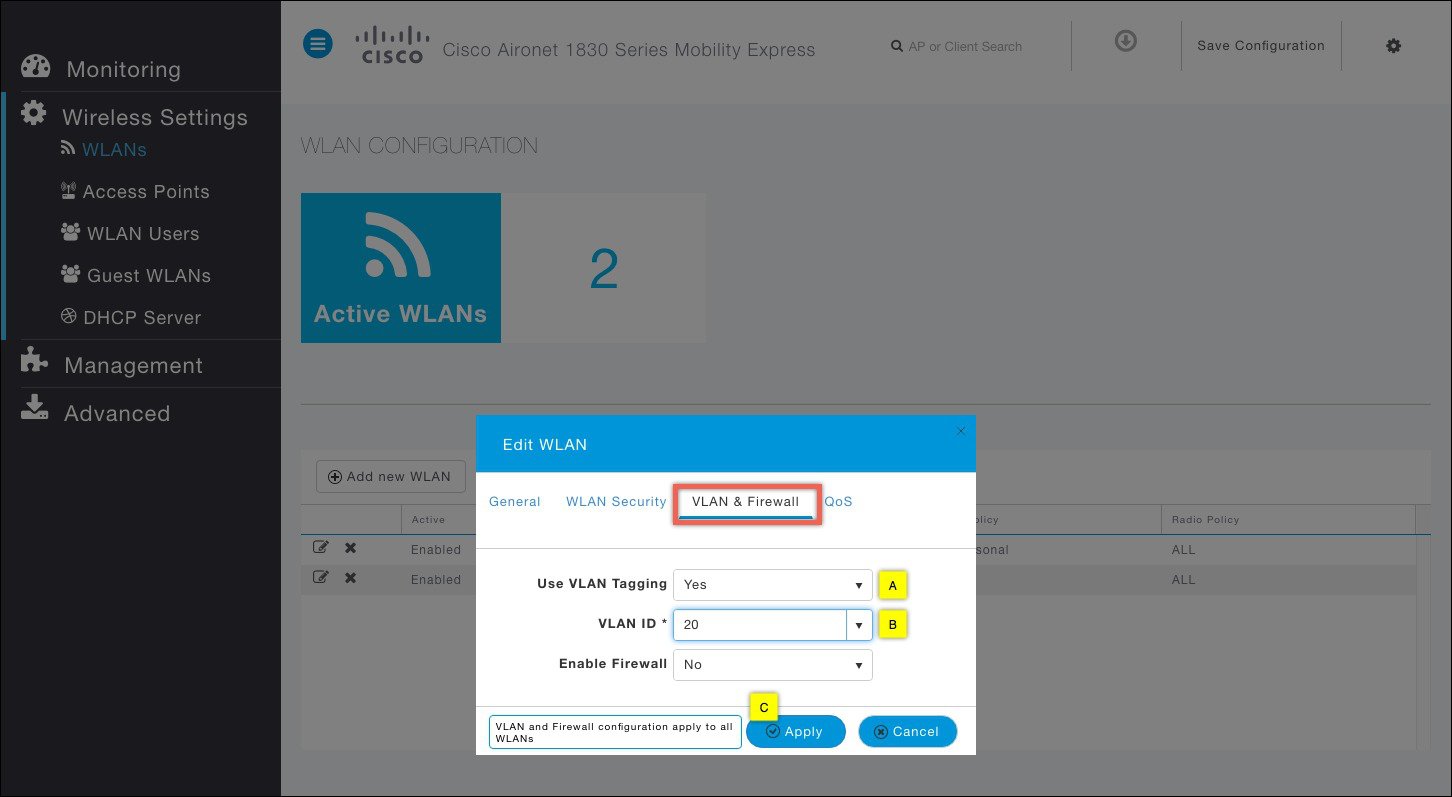1452x797 pixels.
Task: Cancel the Edit WLAN dialog
Action: (907, 731)
